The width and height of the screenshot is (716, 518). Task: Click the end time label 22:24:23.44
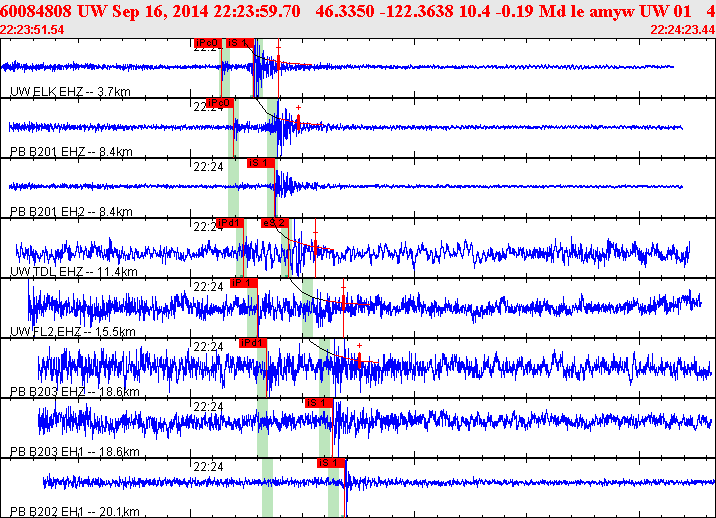682,29
